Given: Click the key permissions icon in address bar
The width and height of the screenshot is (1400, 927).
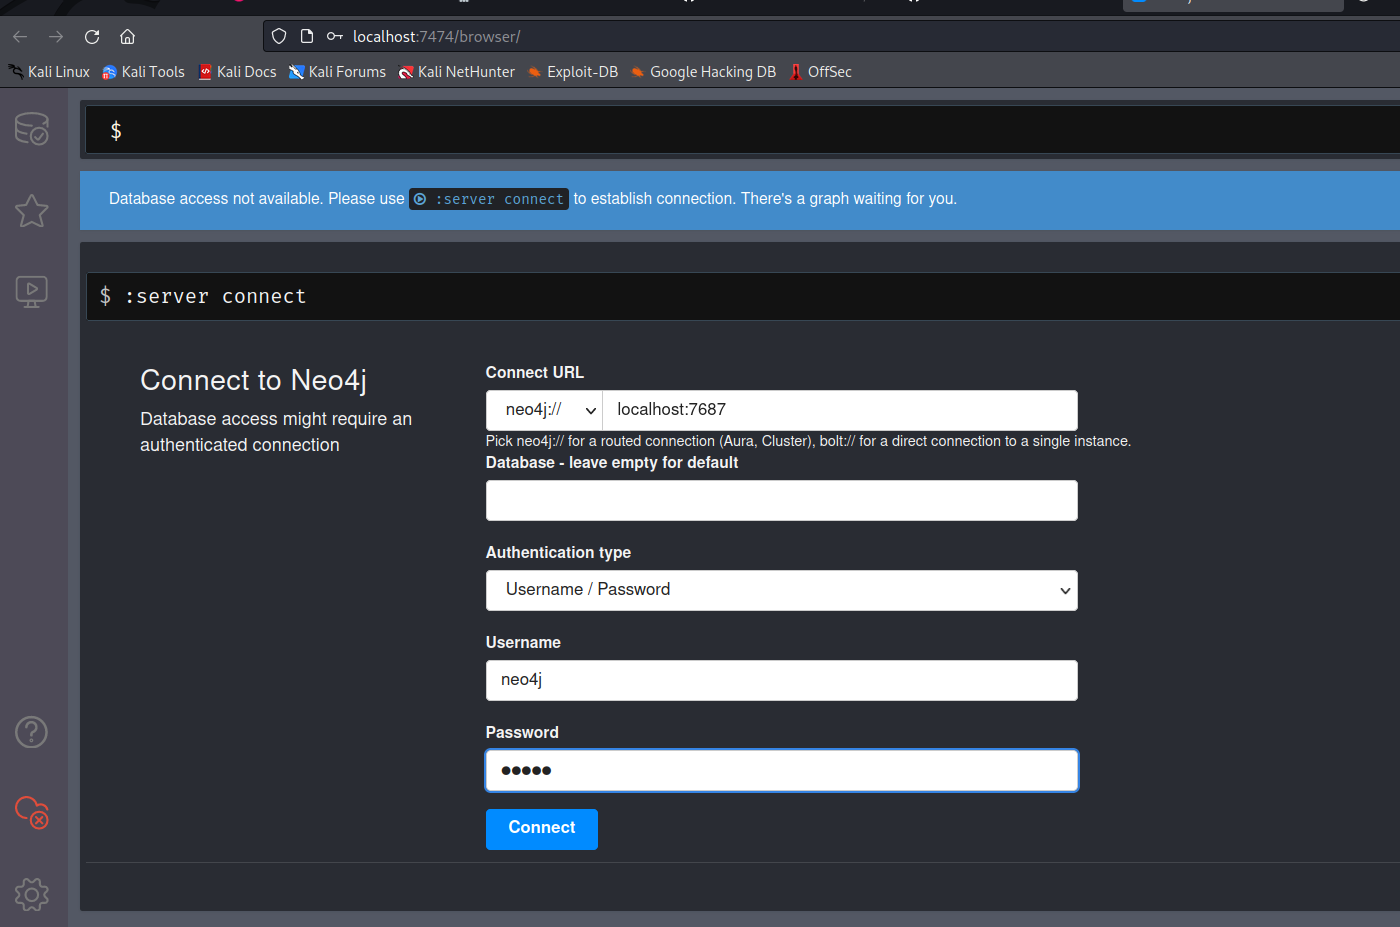Looking at the screenshot, I should tap(335, 37).
